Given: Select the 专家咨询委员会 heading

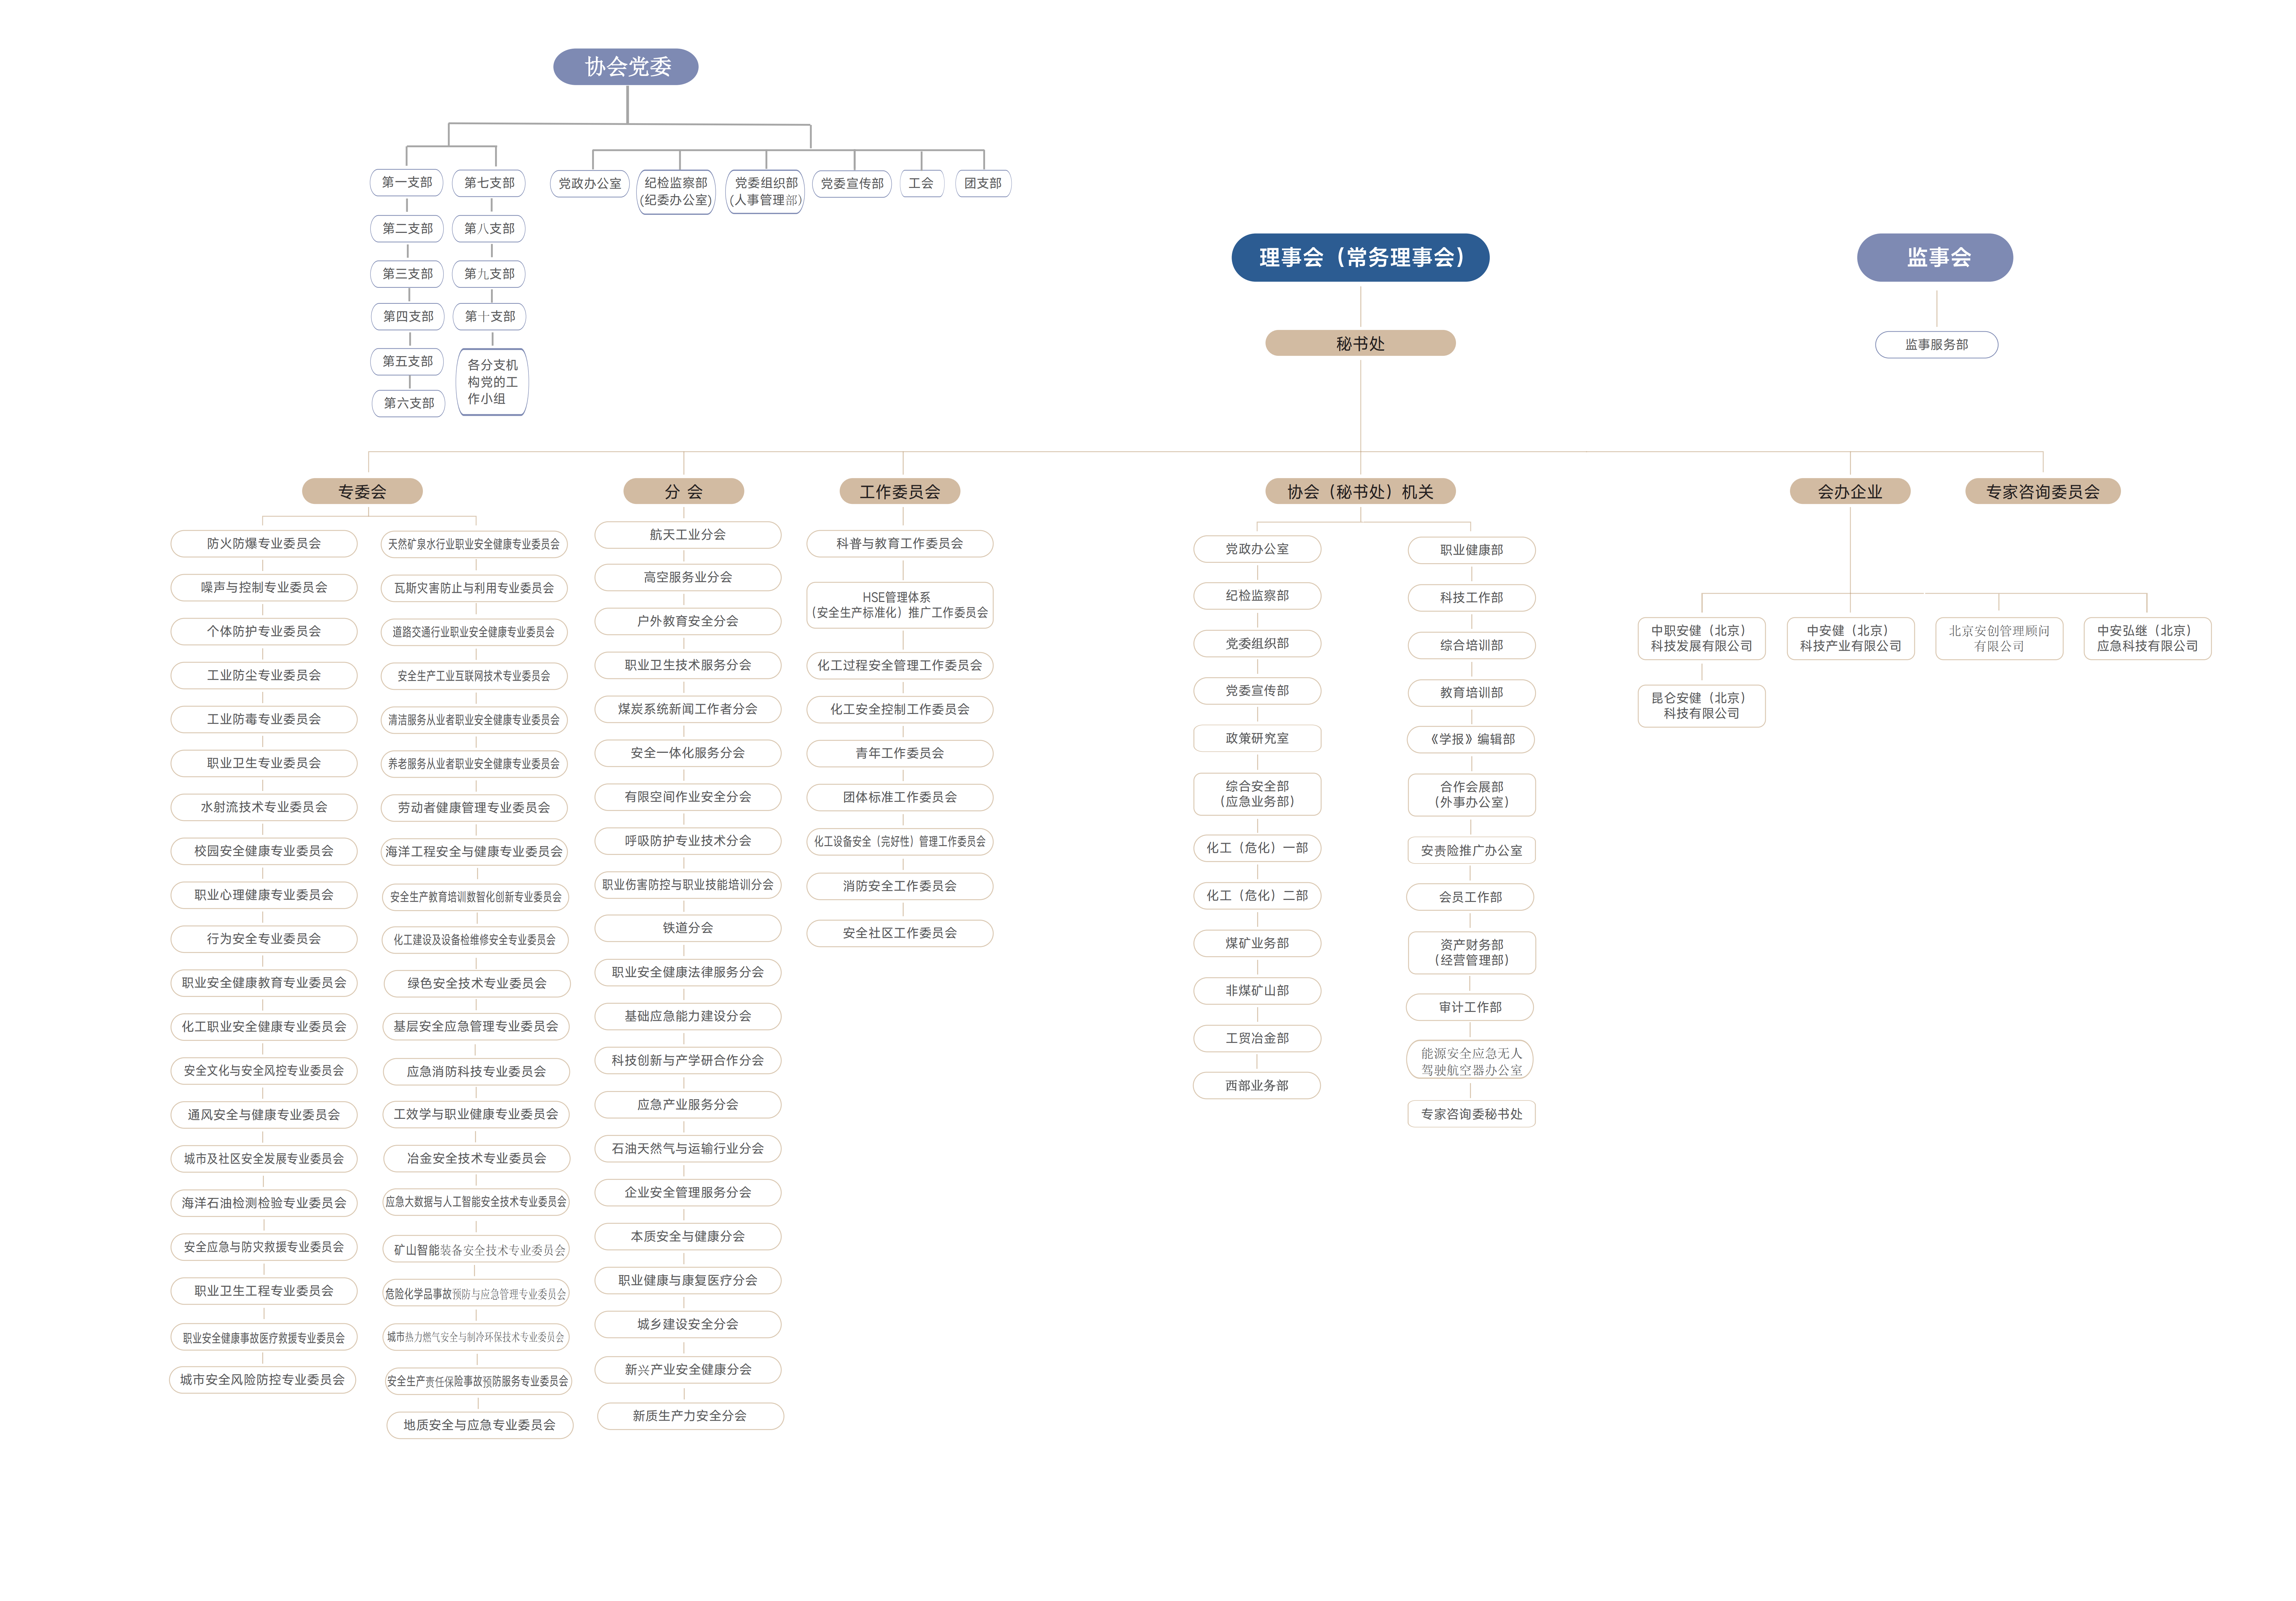Looking at the screenshot, I should [2043, 491].
